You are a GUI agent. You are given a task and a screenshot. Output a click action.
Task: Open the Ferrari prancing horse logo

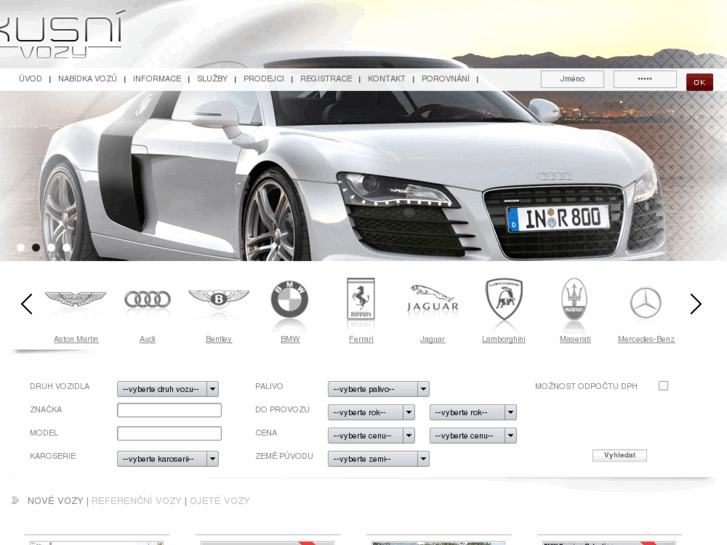point(361,299)
